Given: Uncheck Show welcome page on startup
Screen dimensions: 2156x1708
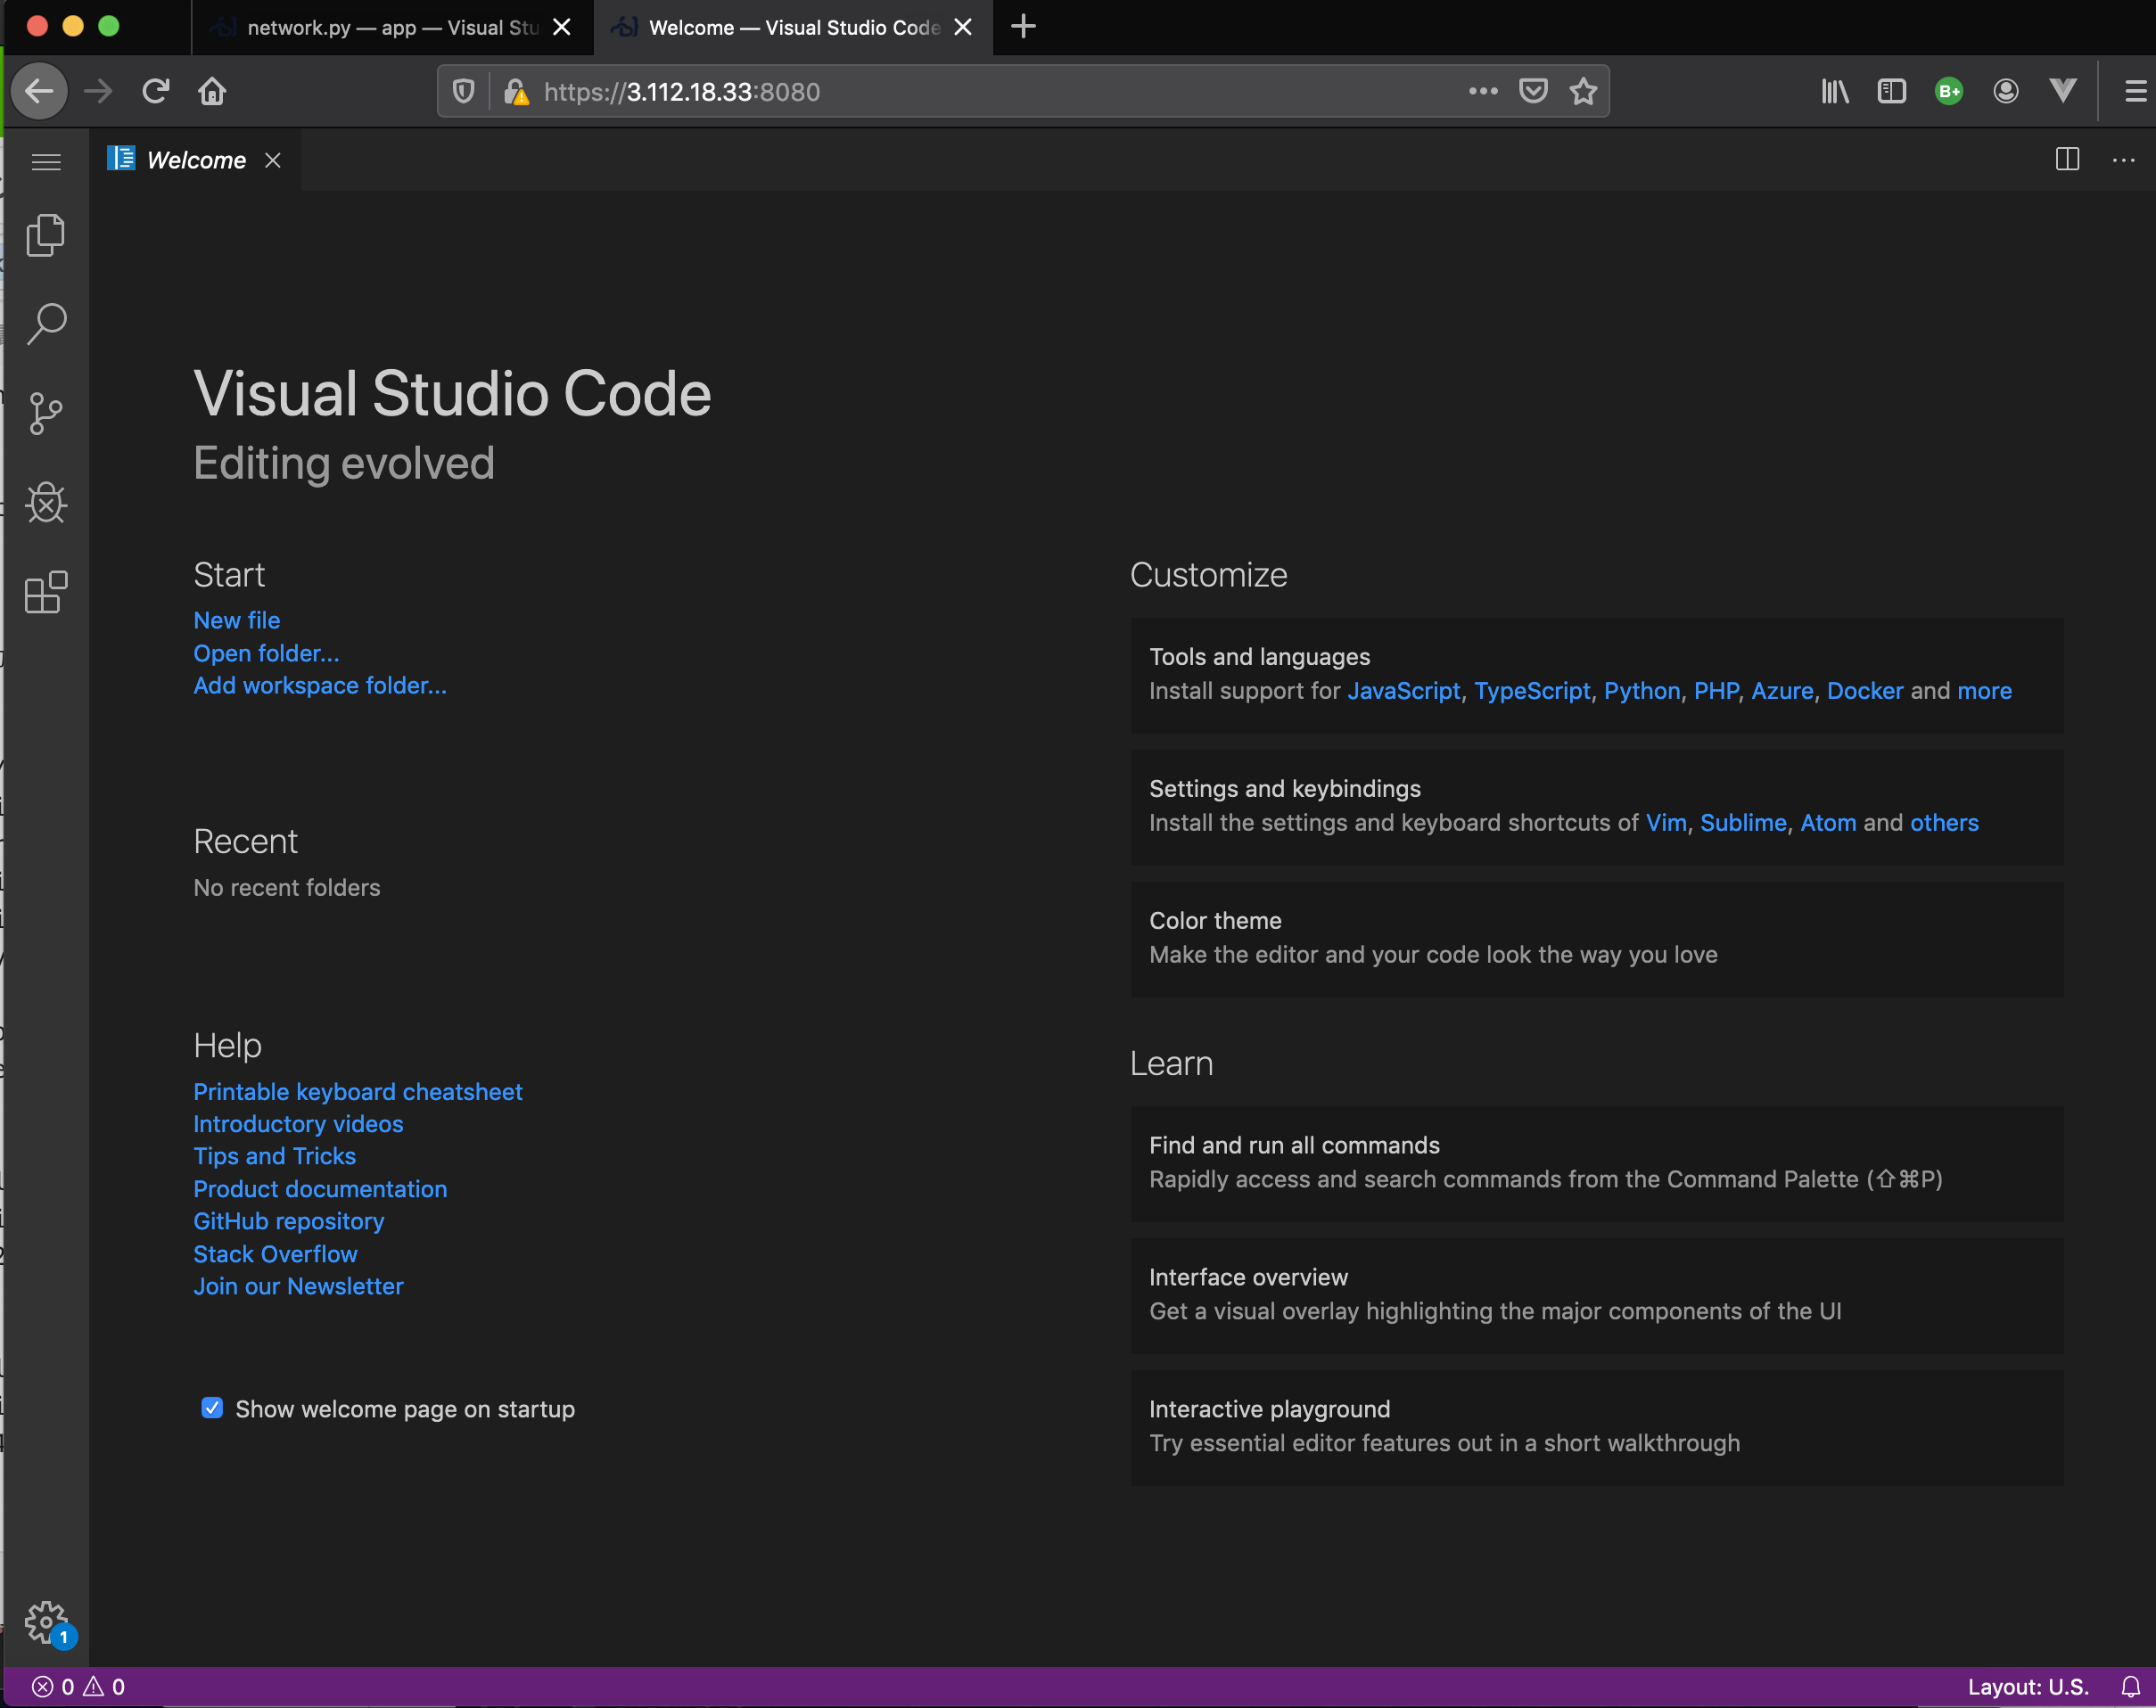Looking at the screenshot, I should point(212,1408).
